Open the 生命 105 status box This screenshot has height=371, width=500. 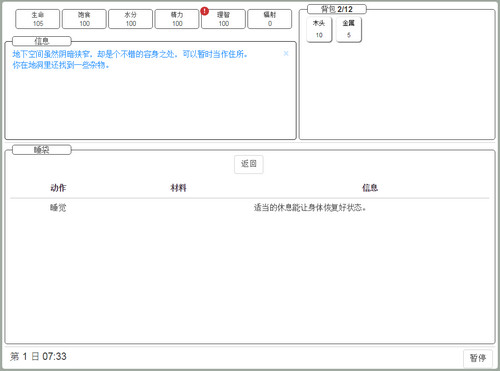[38, 19]
